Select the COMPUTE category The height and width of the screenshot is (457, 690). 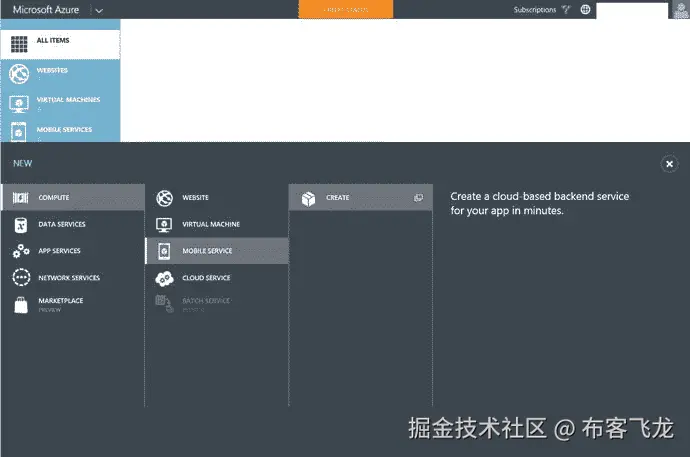[73, 197]
